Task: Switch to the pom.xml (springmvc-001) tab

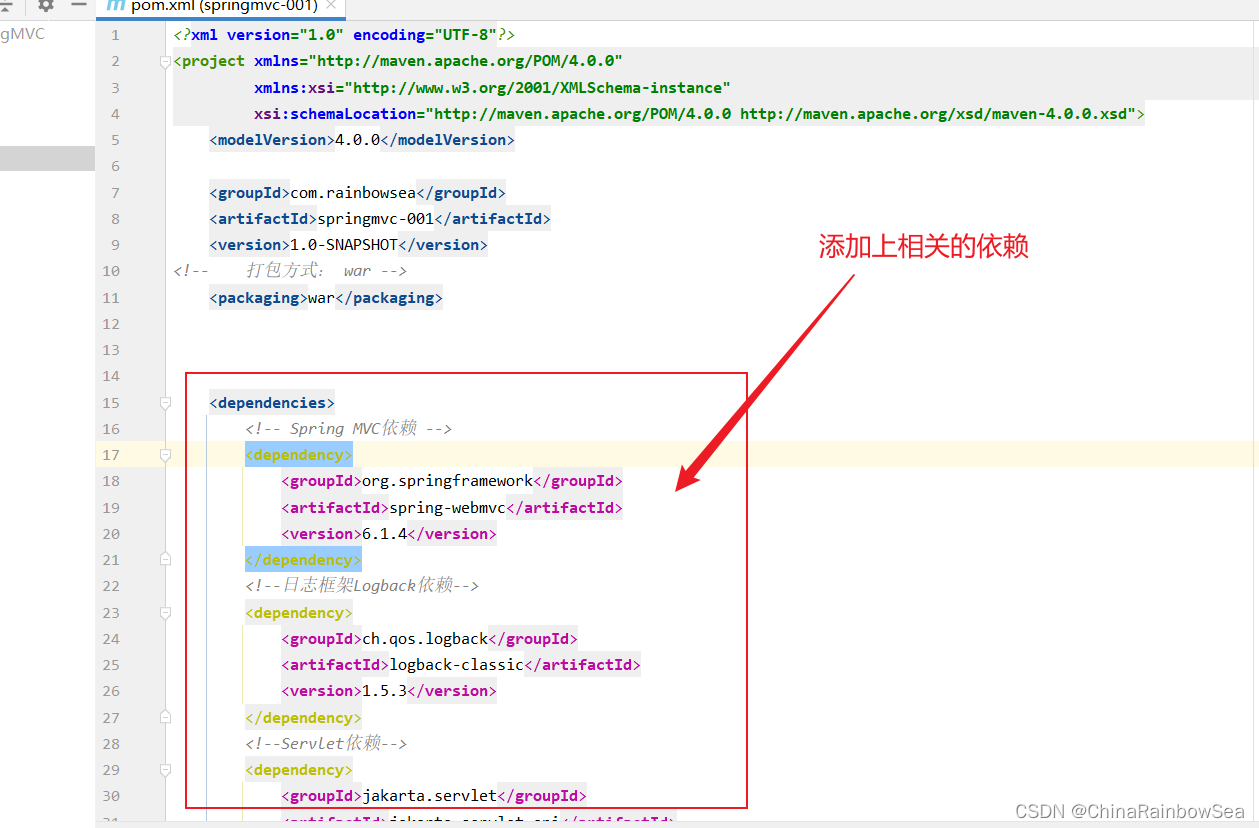Action: click(224, 7)
